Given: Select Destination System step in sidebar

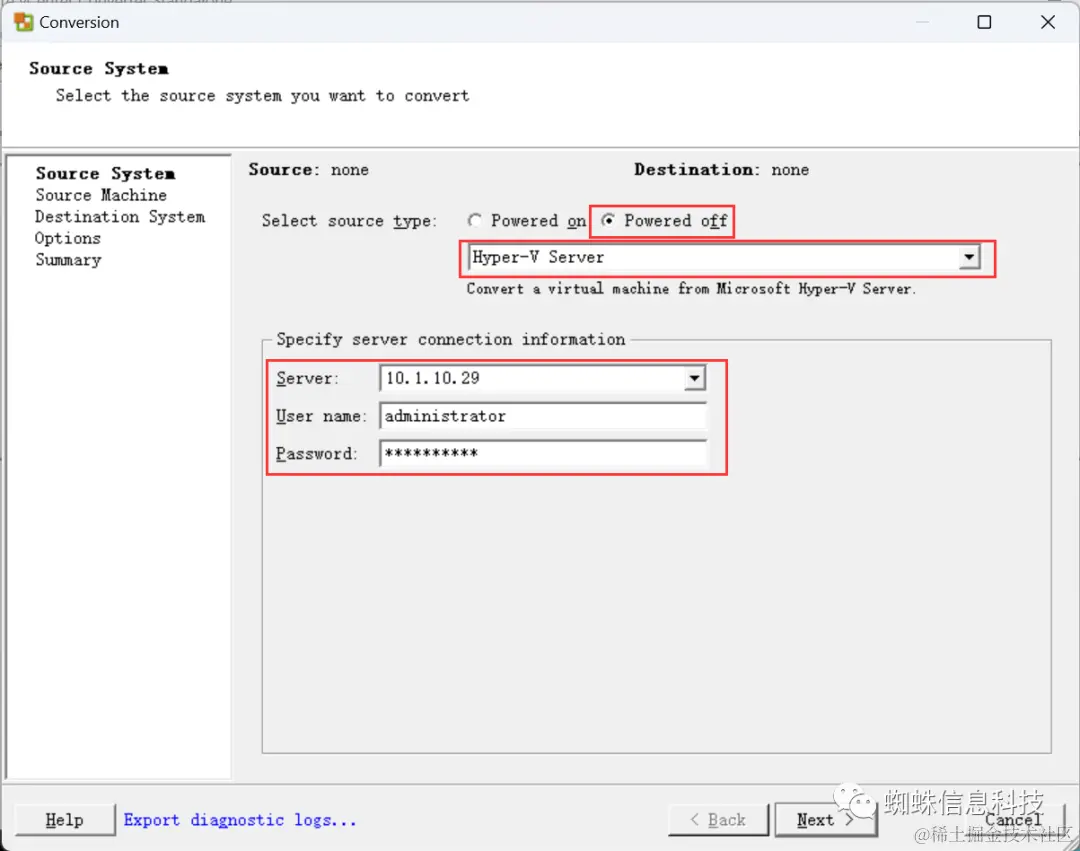Looking at the screenshot, I should (120, 217).
